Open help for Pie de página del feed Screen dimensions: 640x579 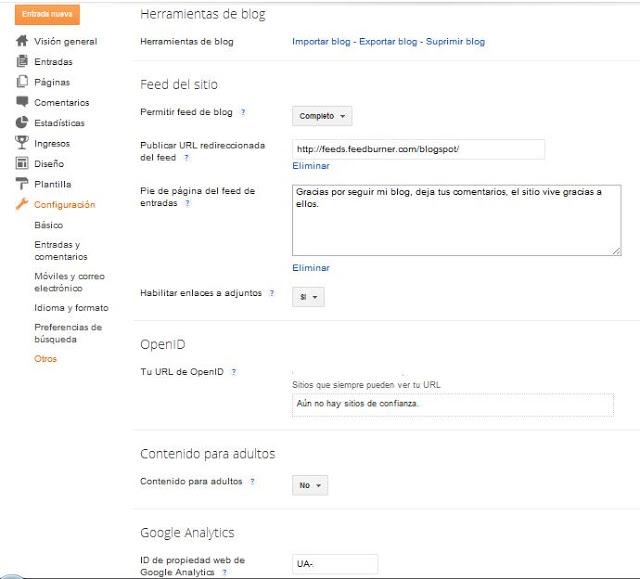tap(188, 203)
